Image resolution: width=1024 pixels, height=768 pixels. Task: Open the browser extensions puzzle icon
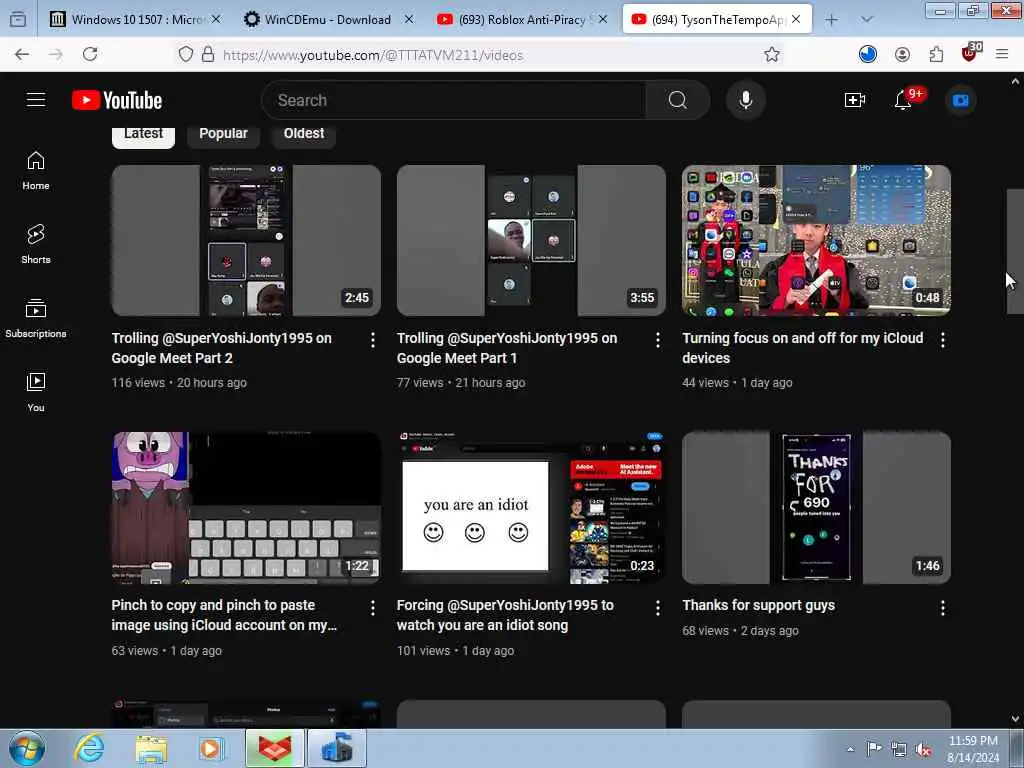click(x=936, y=54)
